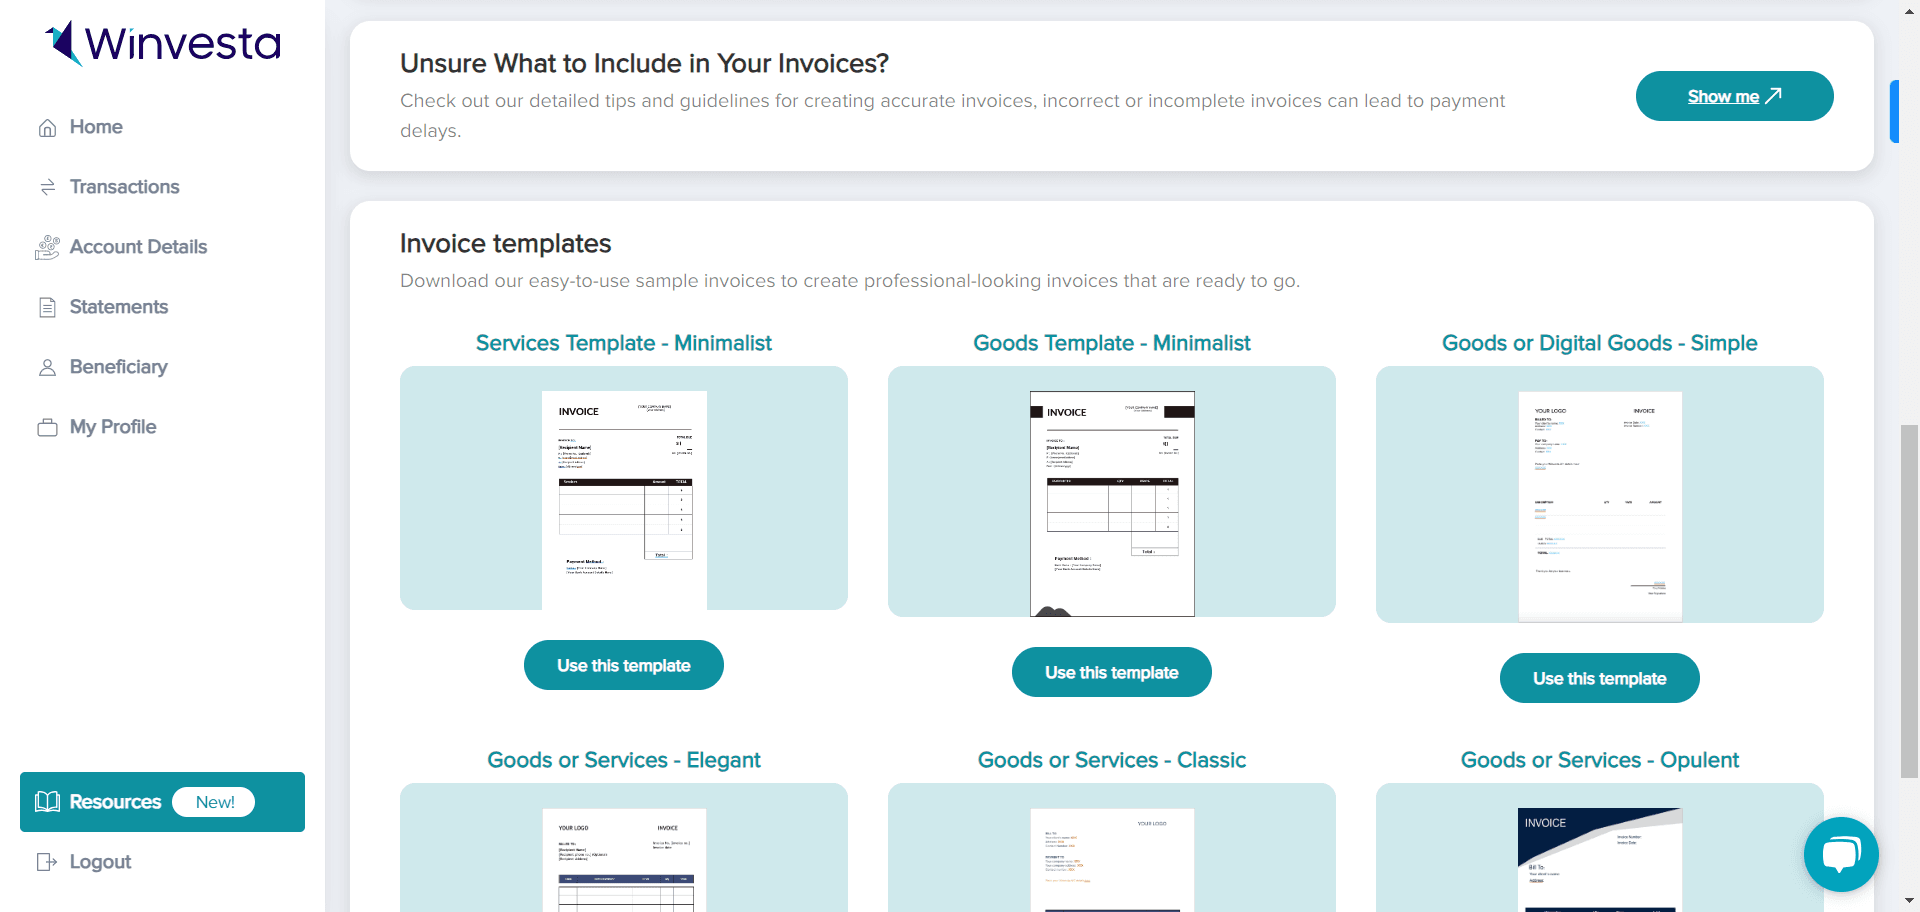Click the Home house icon
This screenshot has height=912, width=1920.
tap(47, 128)
